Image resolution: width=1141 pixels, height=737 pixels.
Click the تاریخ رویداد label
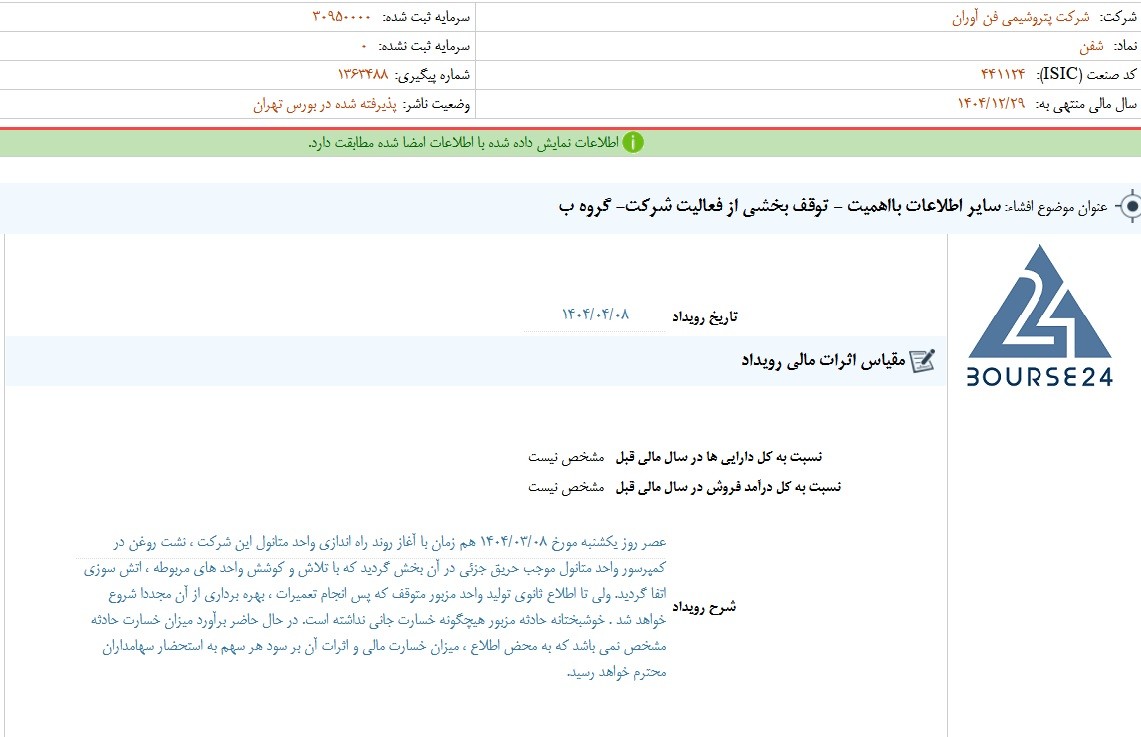704,316
